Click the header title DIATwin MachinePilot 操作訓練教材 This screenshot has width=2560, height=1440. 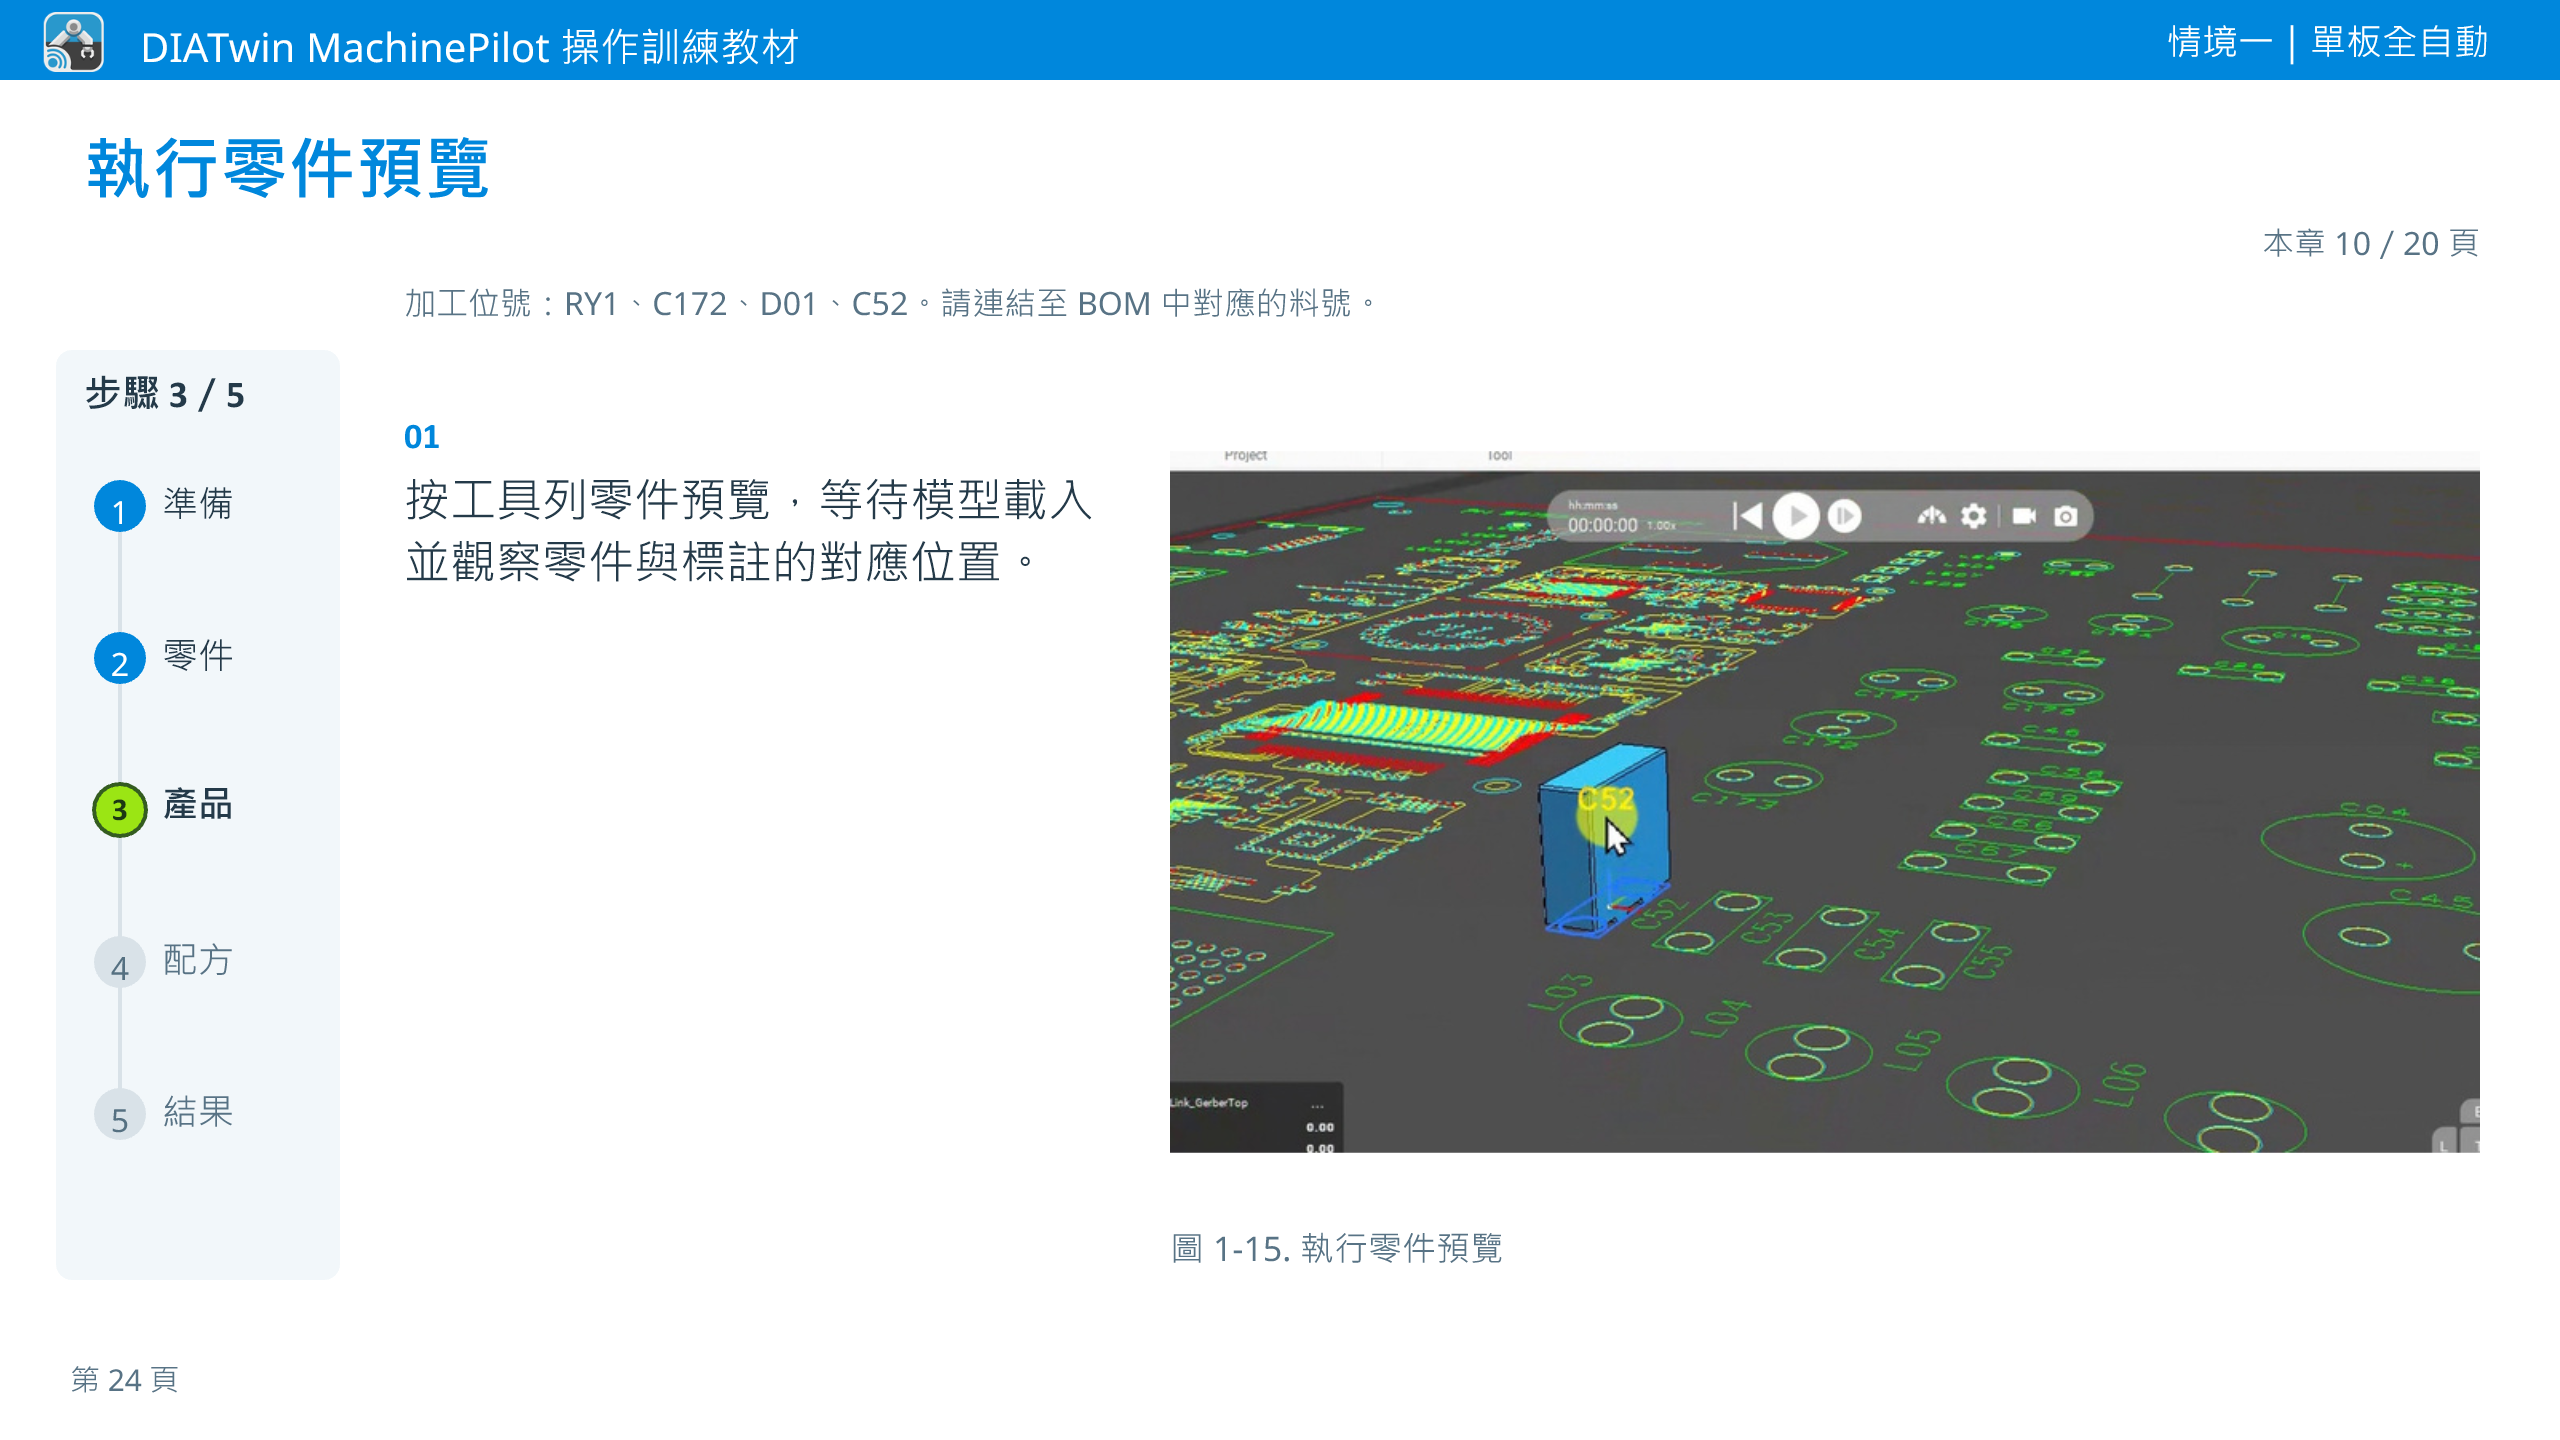tap(470, 47)
